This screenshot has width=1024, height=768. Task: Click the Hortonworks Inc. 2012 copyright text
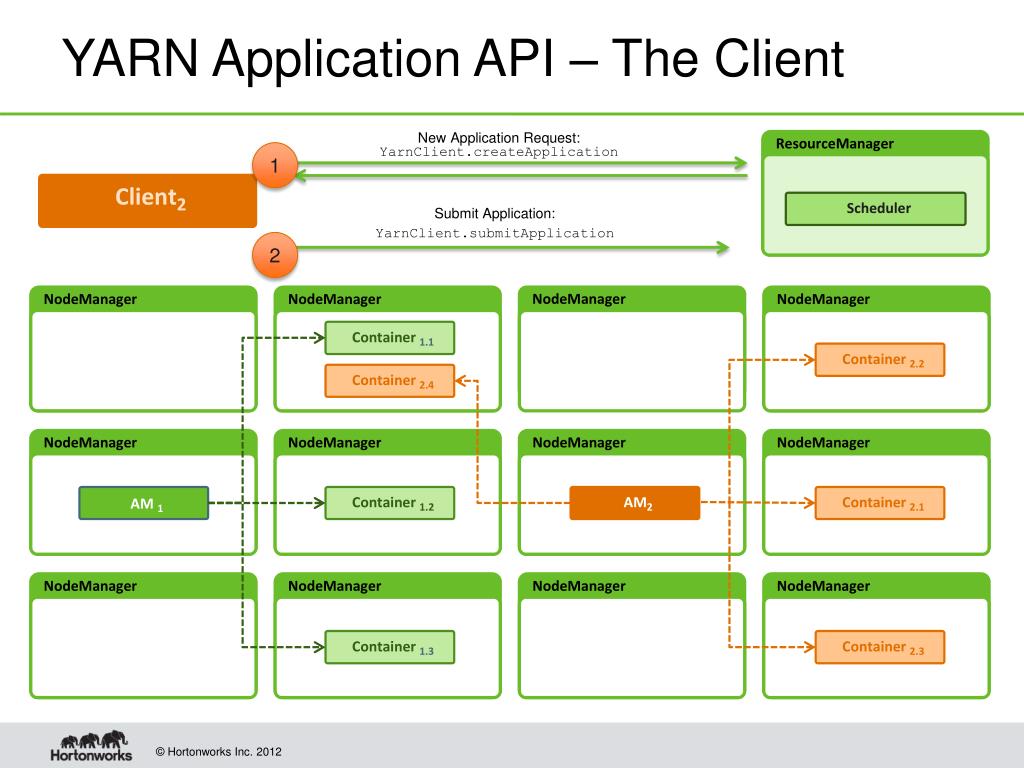pos(213,751)
